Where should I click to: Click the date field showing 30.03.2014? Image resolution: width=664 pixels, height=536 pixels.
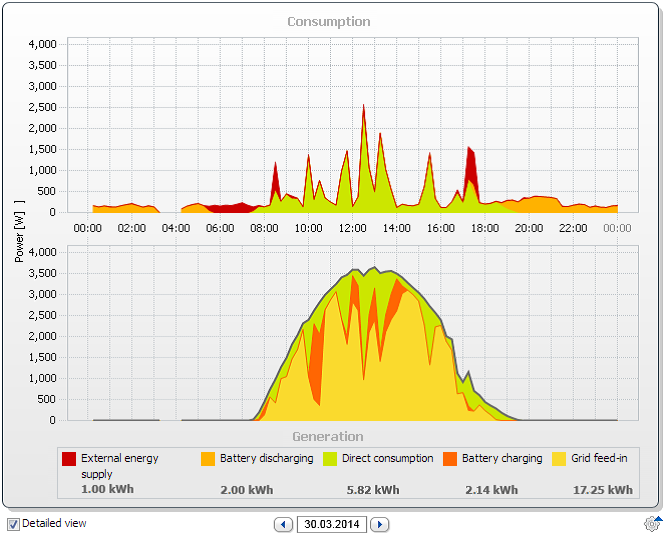coord(331,524)
